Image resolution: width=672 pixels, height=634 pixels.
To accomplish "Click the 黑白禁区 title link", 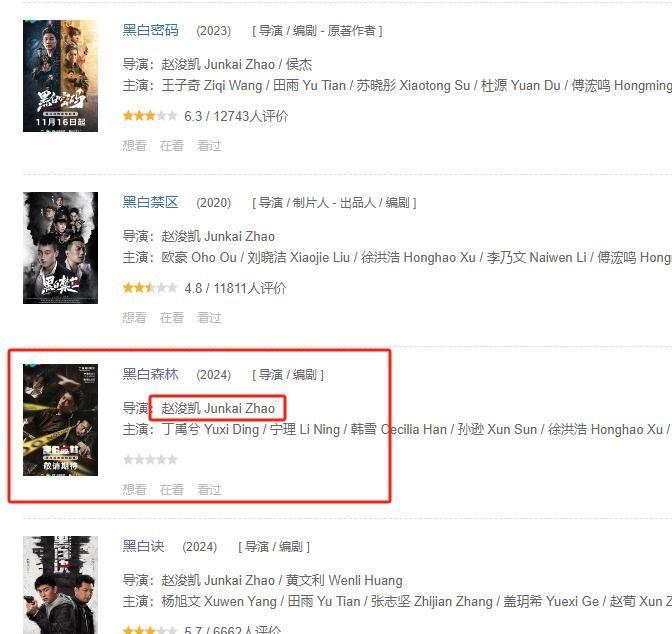I will (150, 202).
